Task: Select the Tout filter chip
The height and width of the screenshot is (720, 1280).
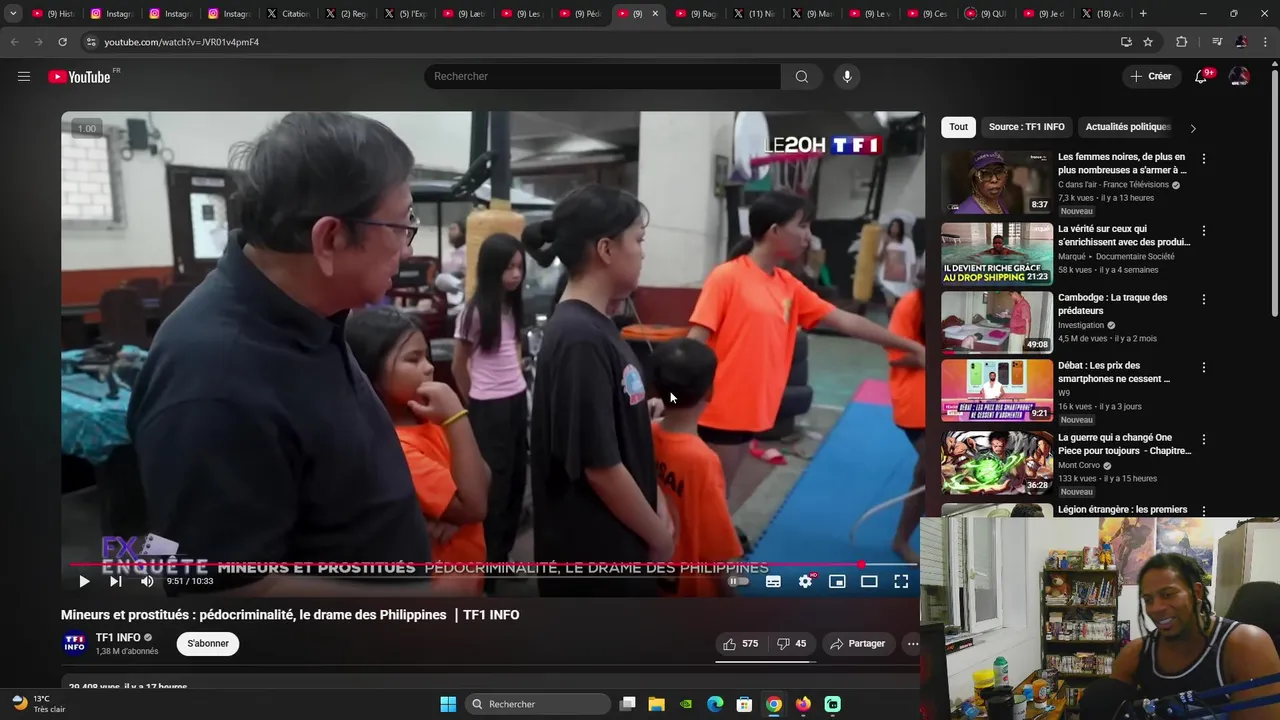Action: (958, 127)
